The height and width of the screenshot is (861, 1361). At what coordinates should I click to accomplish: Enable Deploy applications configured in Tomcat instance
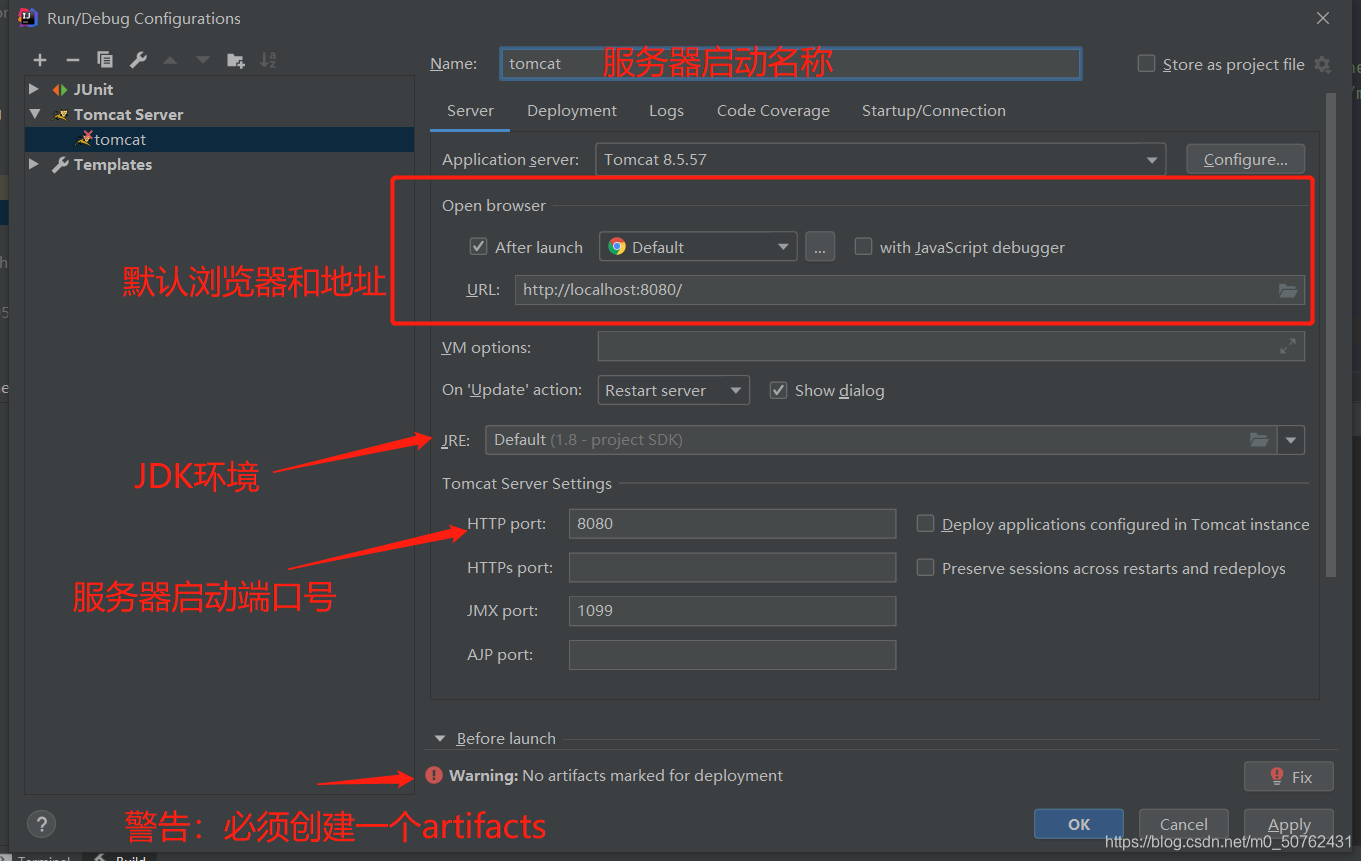click(x=925, y=524)
